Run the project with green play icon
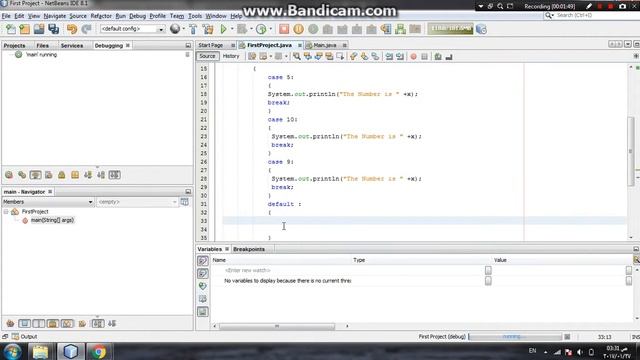Viewport: 640px width, 360px height. click(223, 29)
